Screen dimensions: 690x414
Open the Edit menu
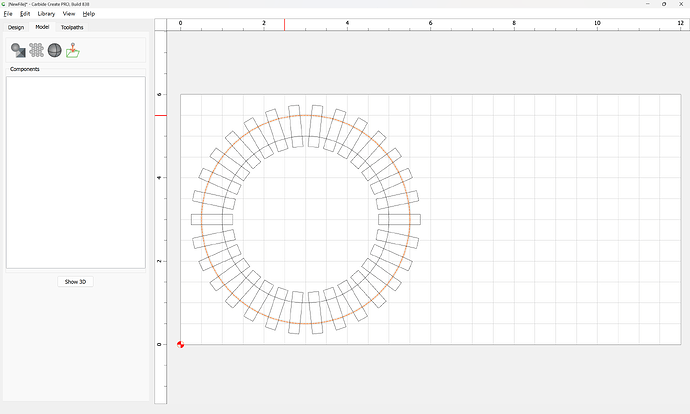pos(25,14)
